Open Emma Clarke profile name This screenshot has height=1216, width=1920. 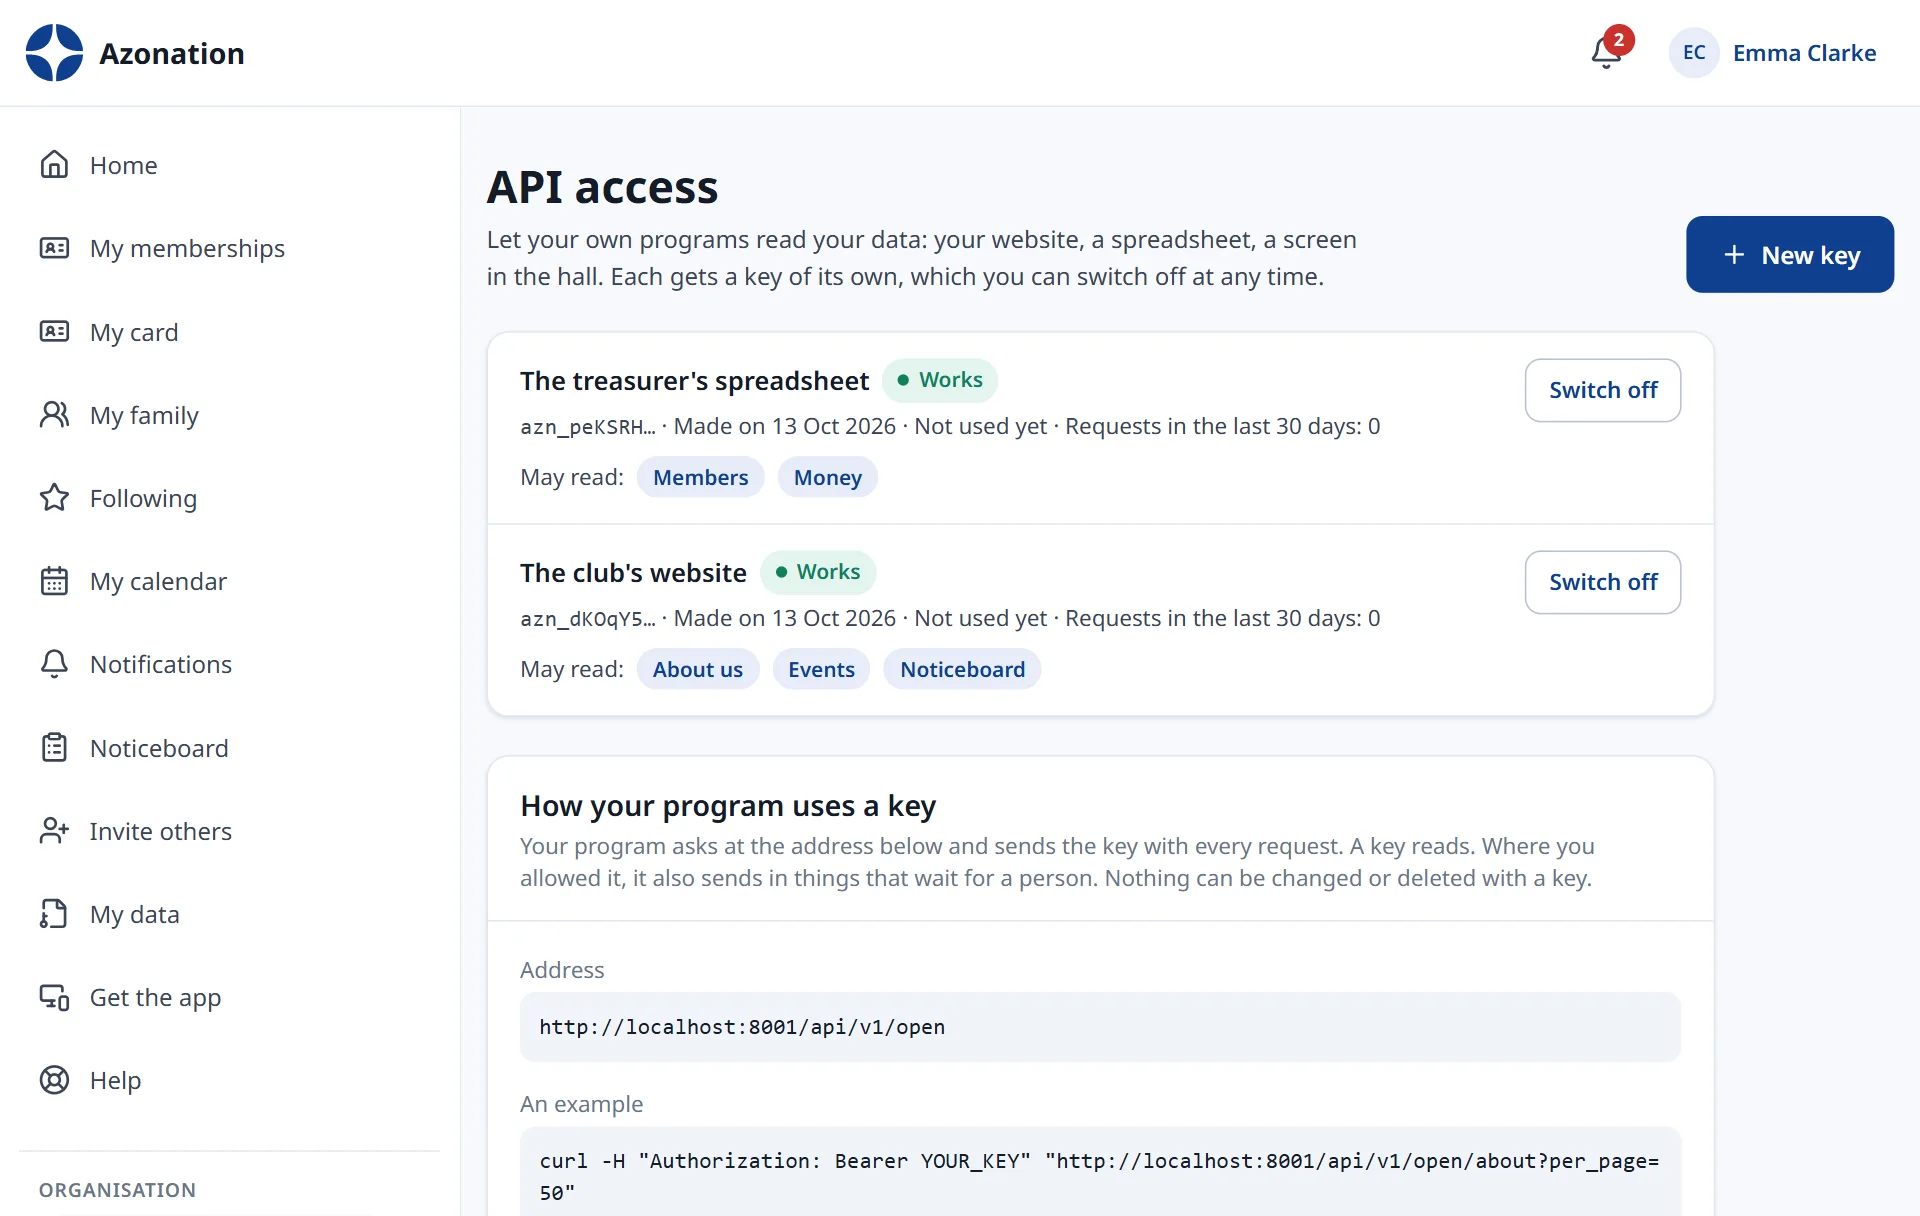coord(1804,53)
